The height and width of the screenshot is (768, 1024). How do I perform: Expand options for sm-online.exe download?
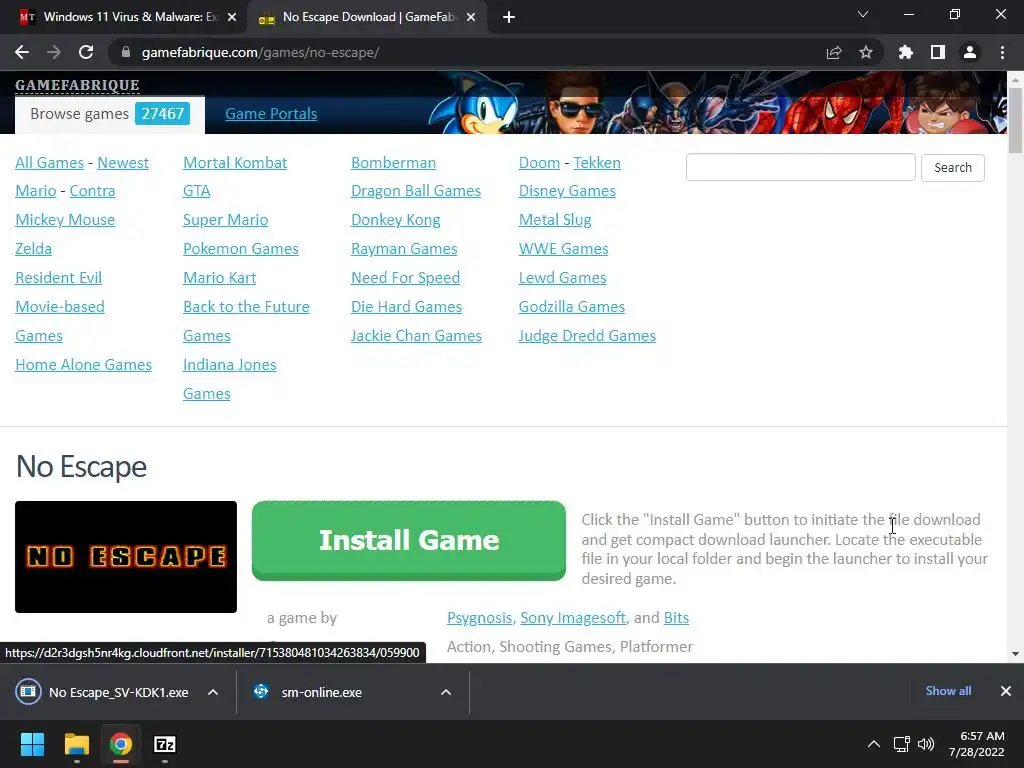446,692
